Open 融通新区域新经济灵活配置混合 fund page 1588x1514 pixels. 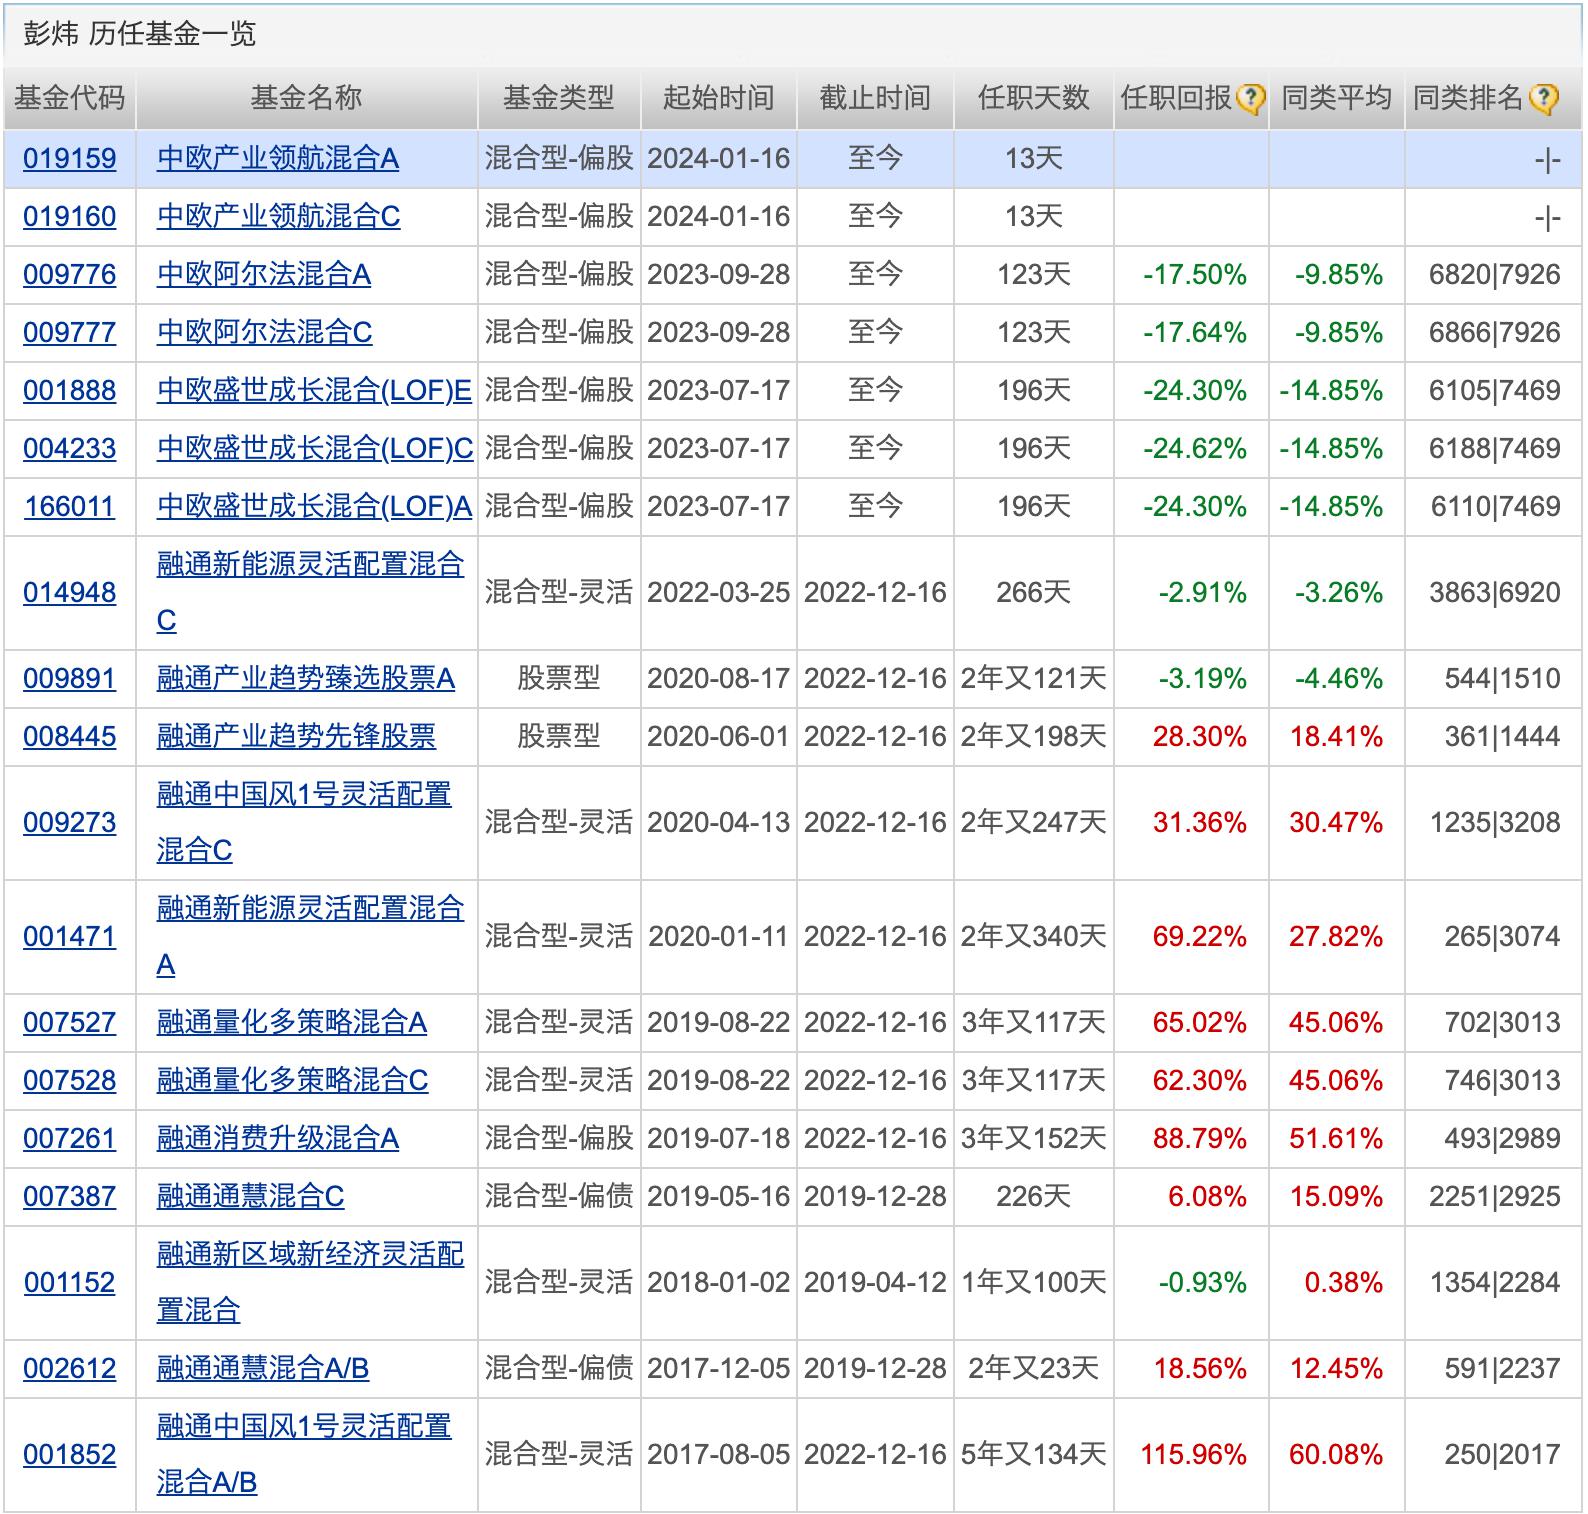click(x=310, y=1283)
